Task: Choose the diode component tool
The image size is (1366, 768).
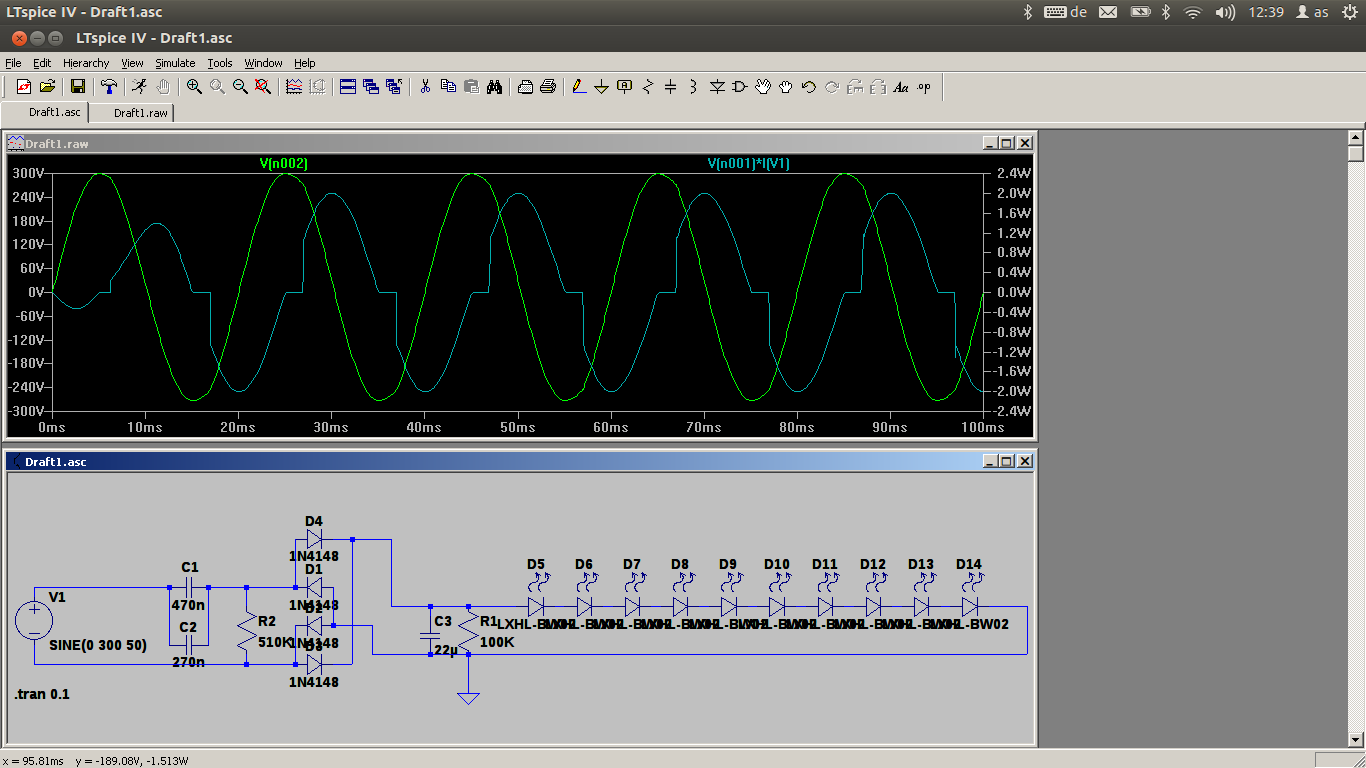Action: pos(717,87)
